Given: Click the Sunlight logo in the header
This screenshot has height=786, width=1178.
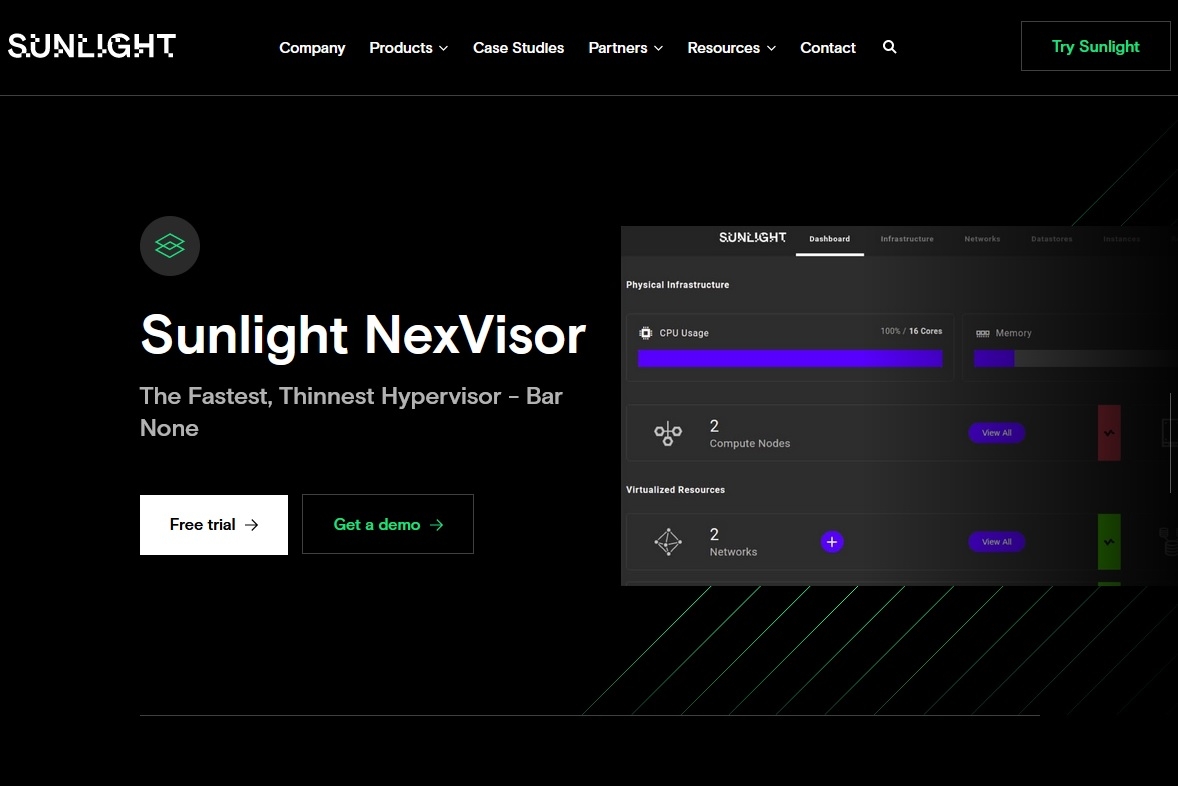Looking at the screenshot, I should pos(92,46).
